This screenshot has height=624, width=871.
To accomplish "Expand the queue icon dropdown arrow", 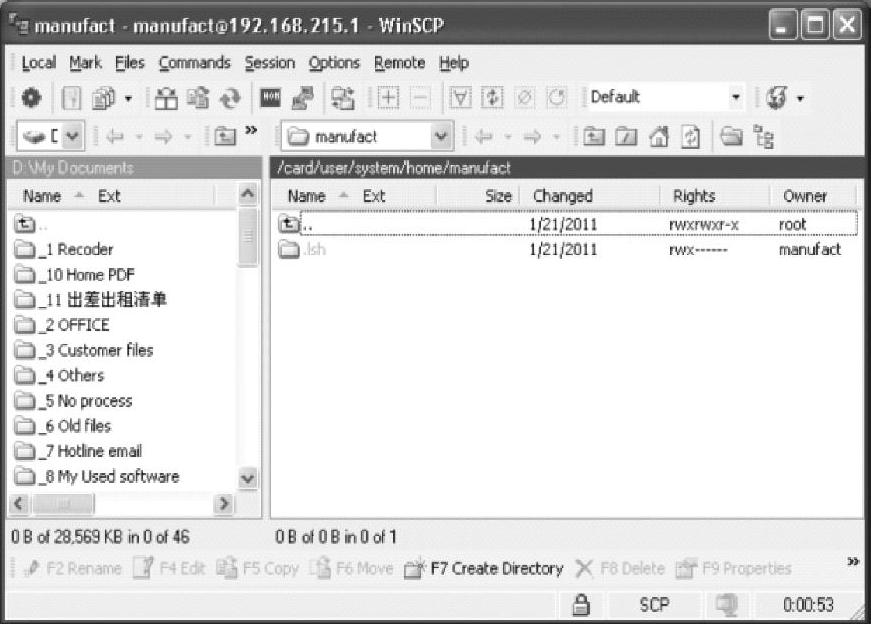I will point(128,99).
